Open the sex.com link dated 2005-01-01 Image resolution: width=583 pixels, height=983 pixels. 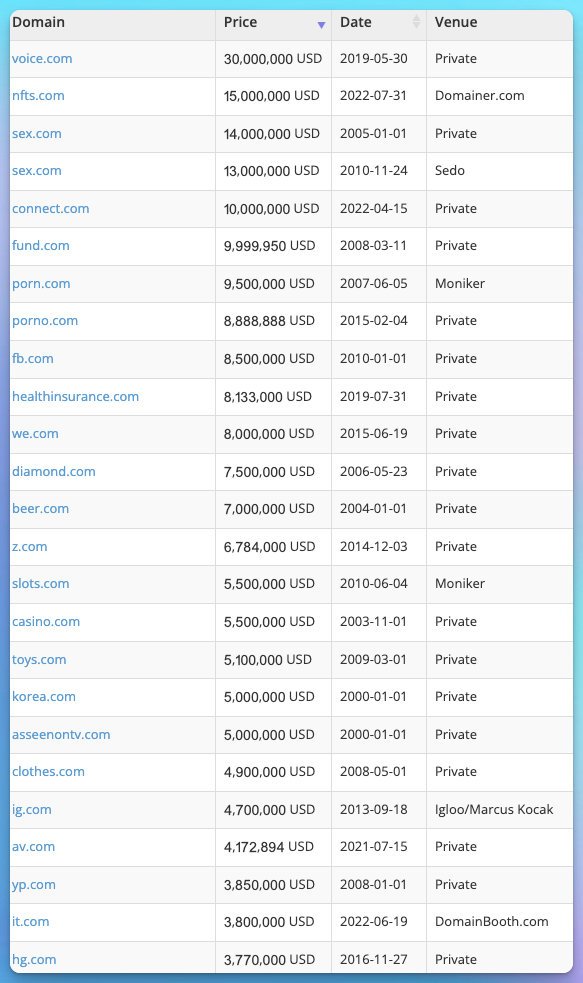click(37, 134)
